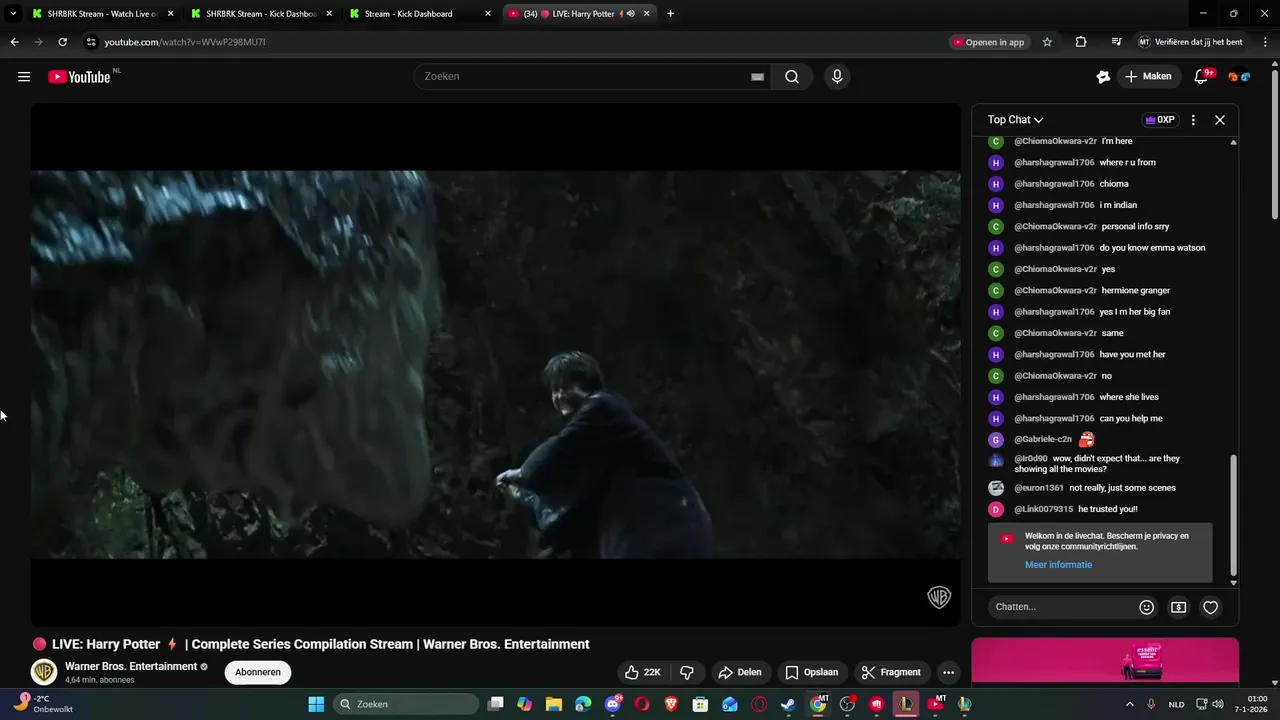Focus the YouTube Zoeken search field
The width and height of the screenshot is (1280, 720).
[x=592, y=77]
